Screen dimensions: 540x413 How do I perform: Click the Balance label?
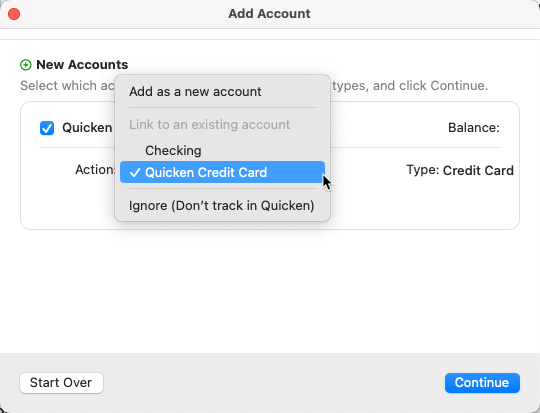coord(474,128)
